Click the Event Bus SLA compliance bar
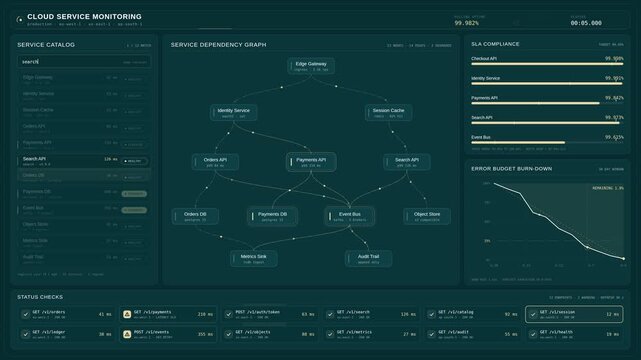641x360 pixels. [x=547, y=143]
